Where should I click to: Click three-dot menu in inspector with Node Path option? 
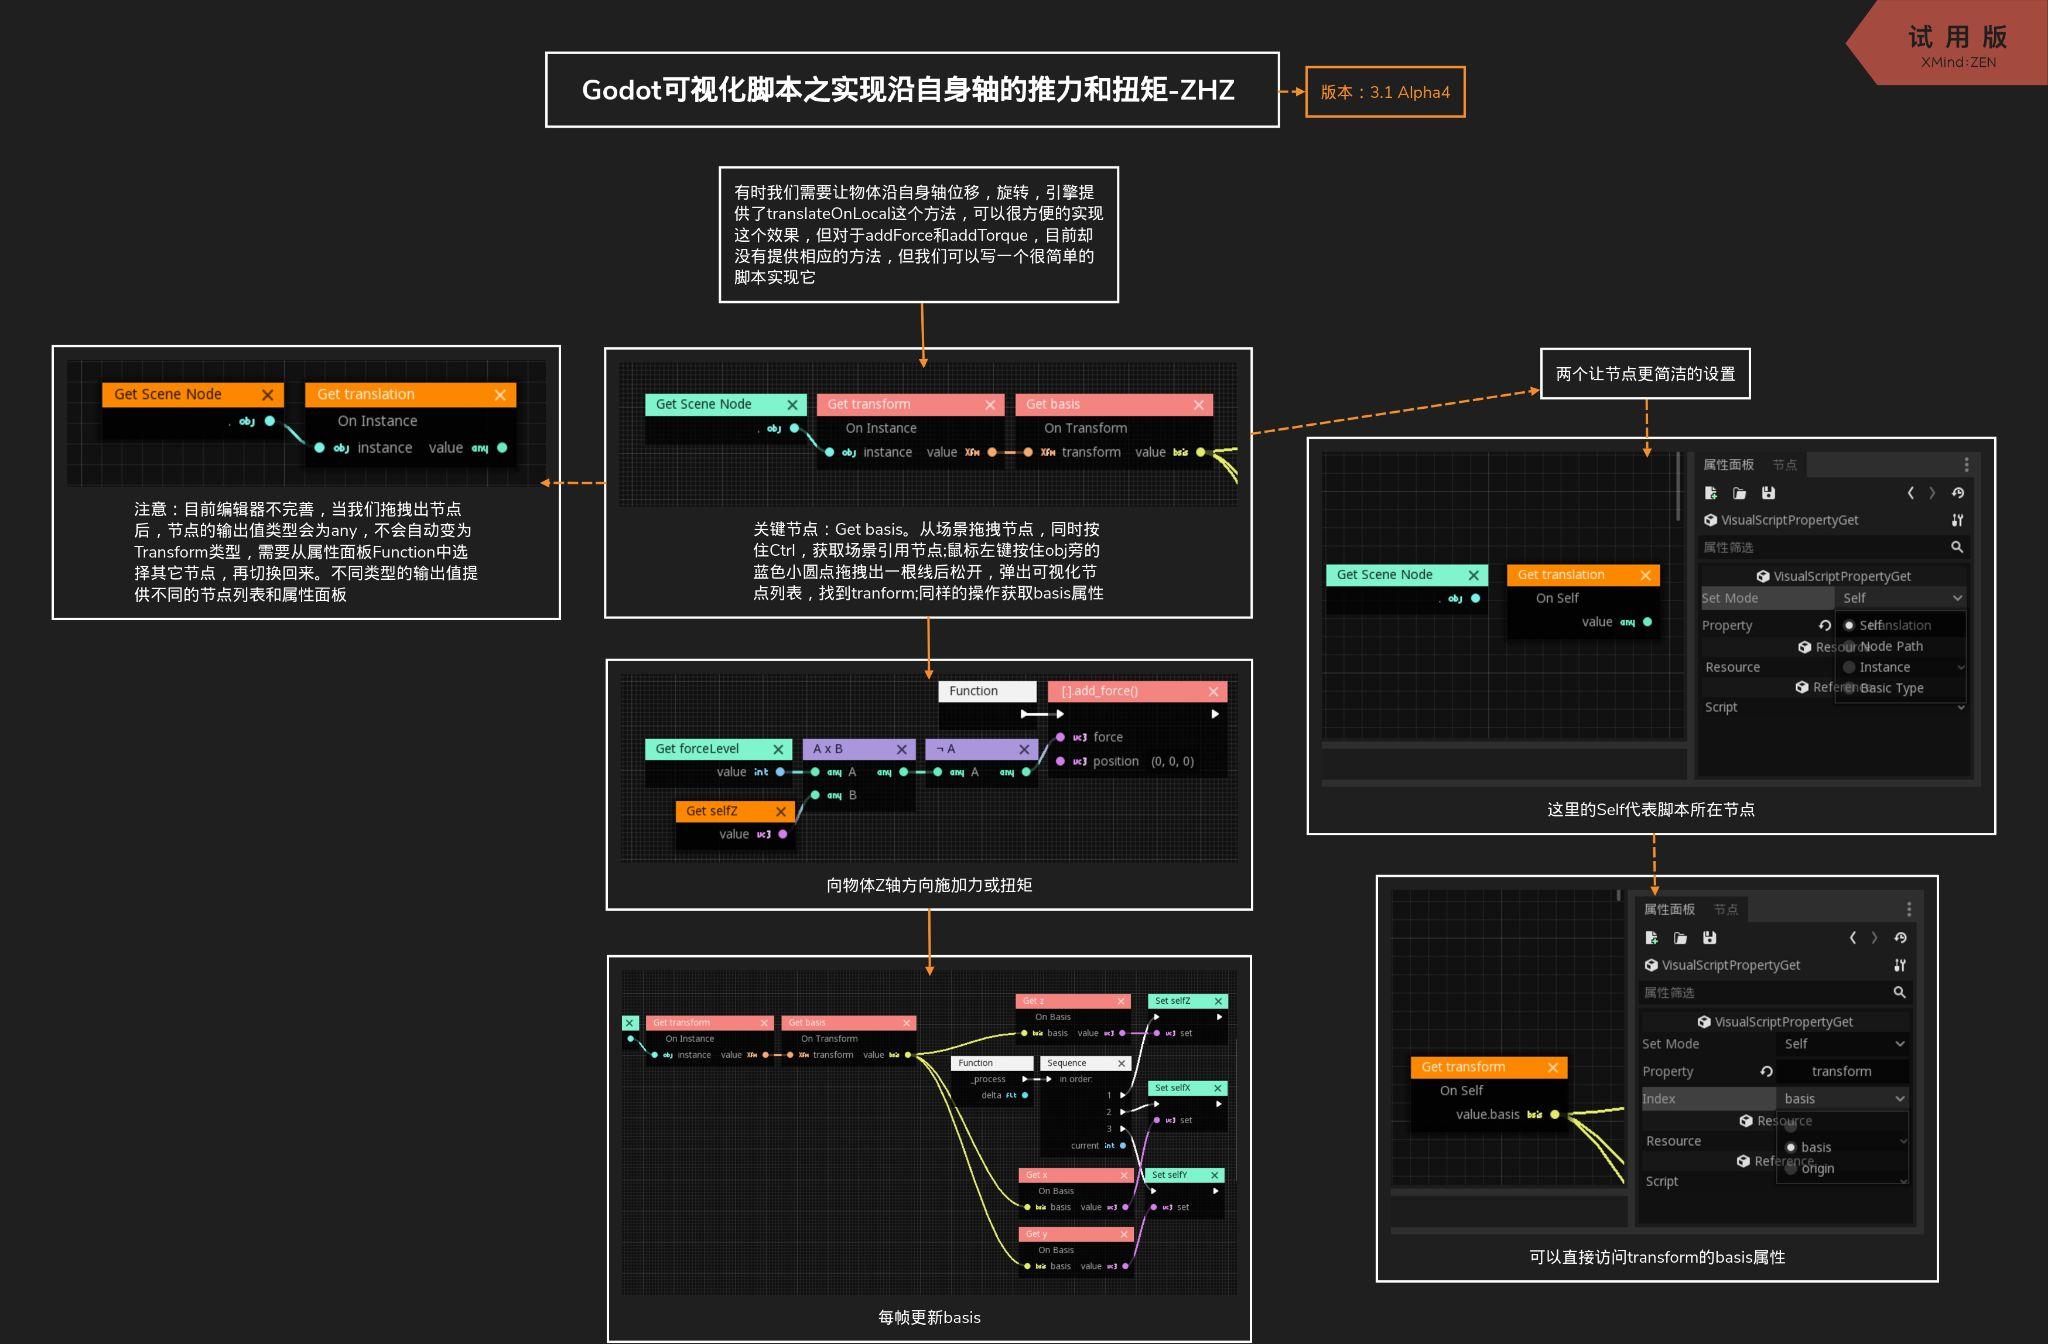1966,465
